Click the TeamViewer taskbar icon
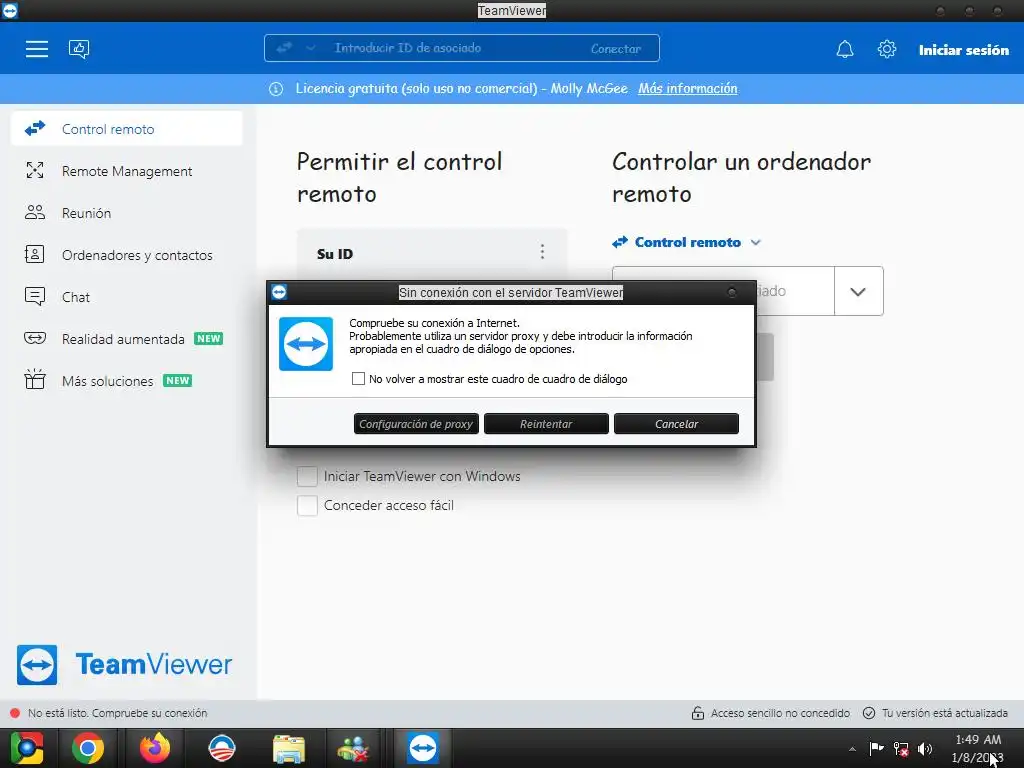Viewport: 1024px width, 768px height. pyautogui.click(x=423, y=748)
